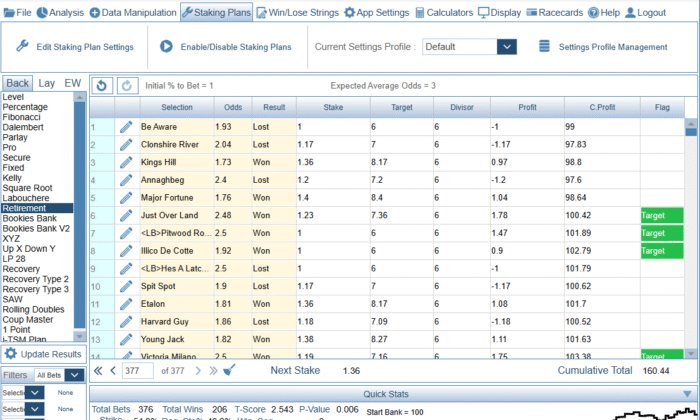Click Edit Staking Plan Settings
Image resolution: width=700 pixels, height=420 pixels.
(75, 47)
